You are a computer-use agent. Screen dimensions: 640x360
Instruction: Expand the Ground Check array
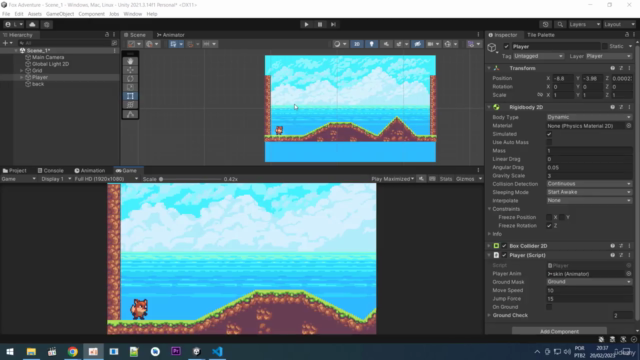[x=489, y=315]
